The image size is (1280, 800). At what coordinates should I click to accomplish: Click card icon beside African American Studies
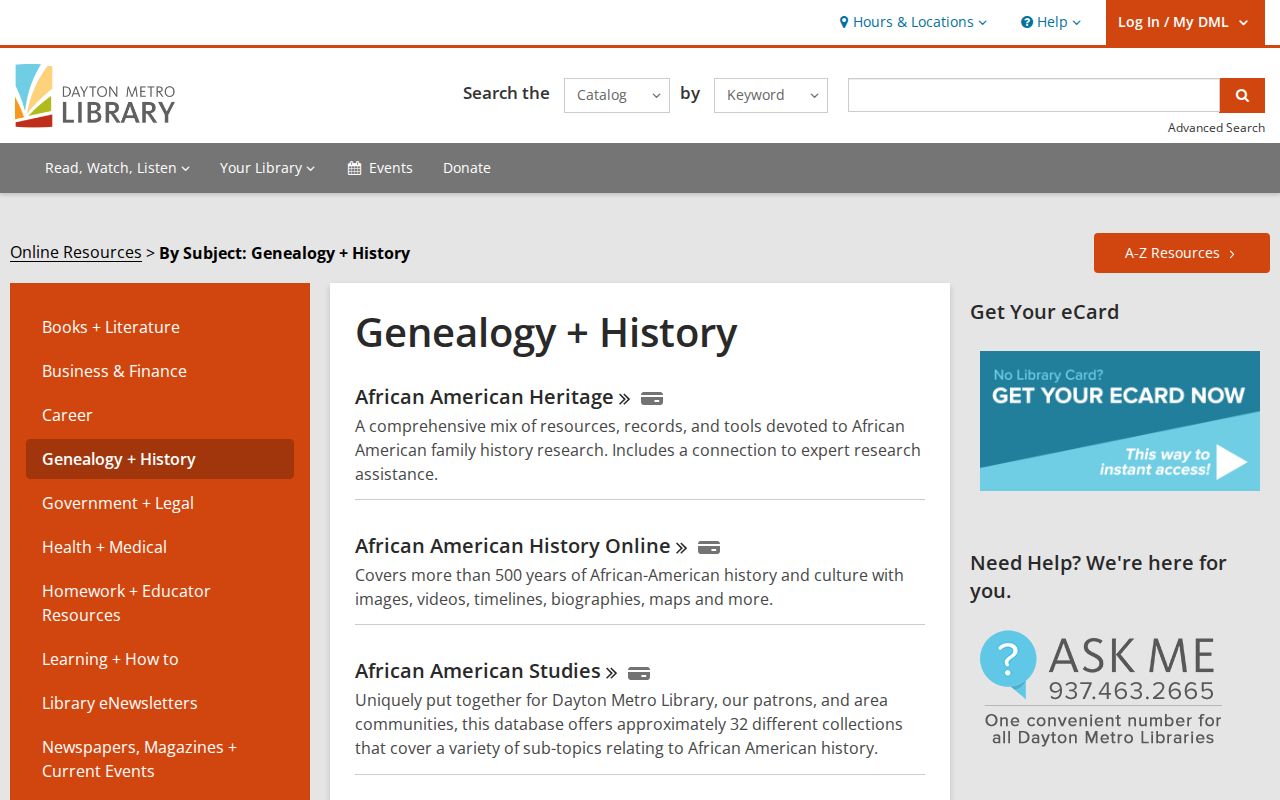click(639, 672)
